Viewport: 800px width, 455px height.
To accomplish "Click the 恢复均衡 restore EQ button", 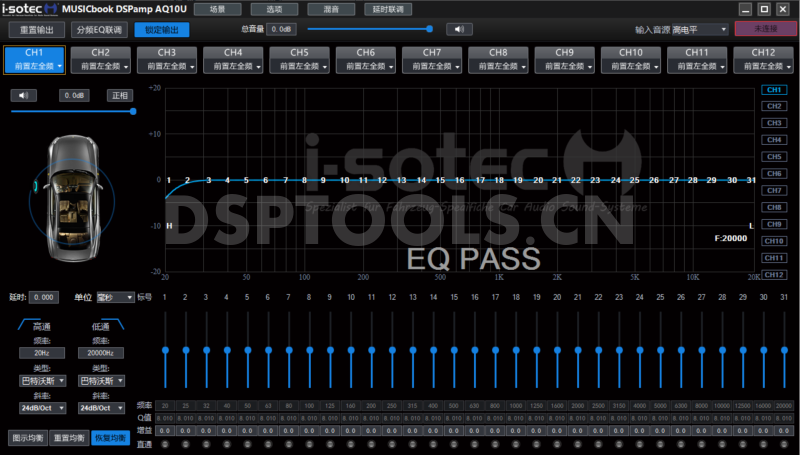I will click(x=111, y=438).
